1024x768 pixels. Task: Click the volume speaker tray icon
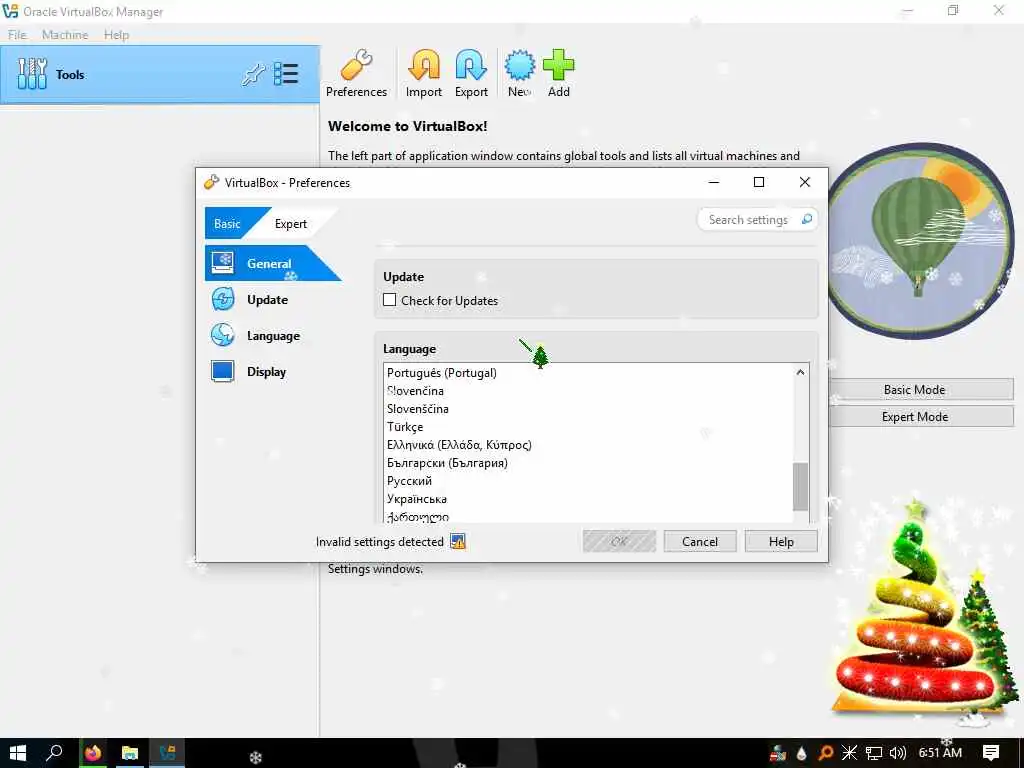[x=898, y=753]
